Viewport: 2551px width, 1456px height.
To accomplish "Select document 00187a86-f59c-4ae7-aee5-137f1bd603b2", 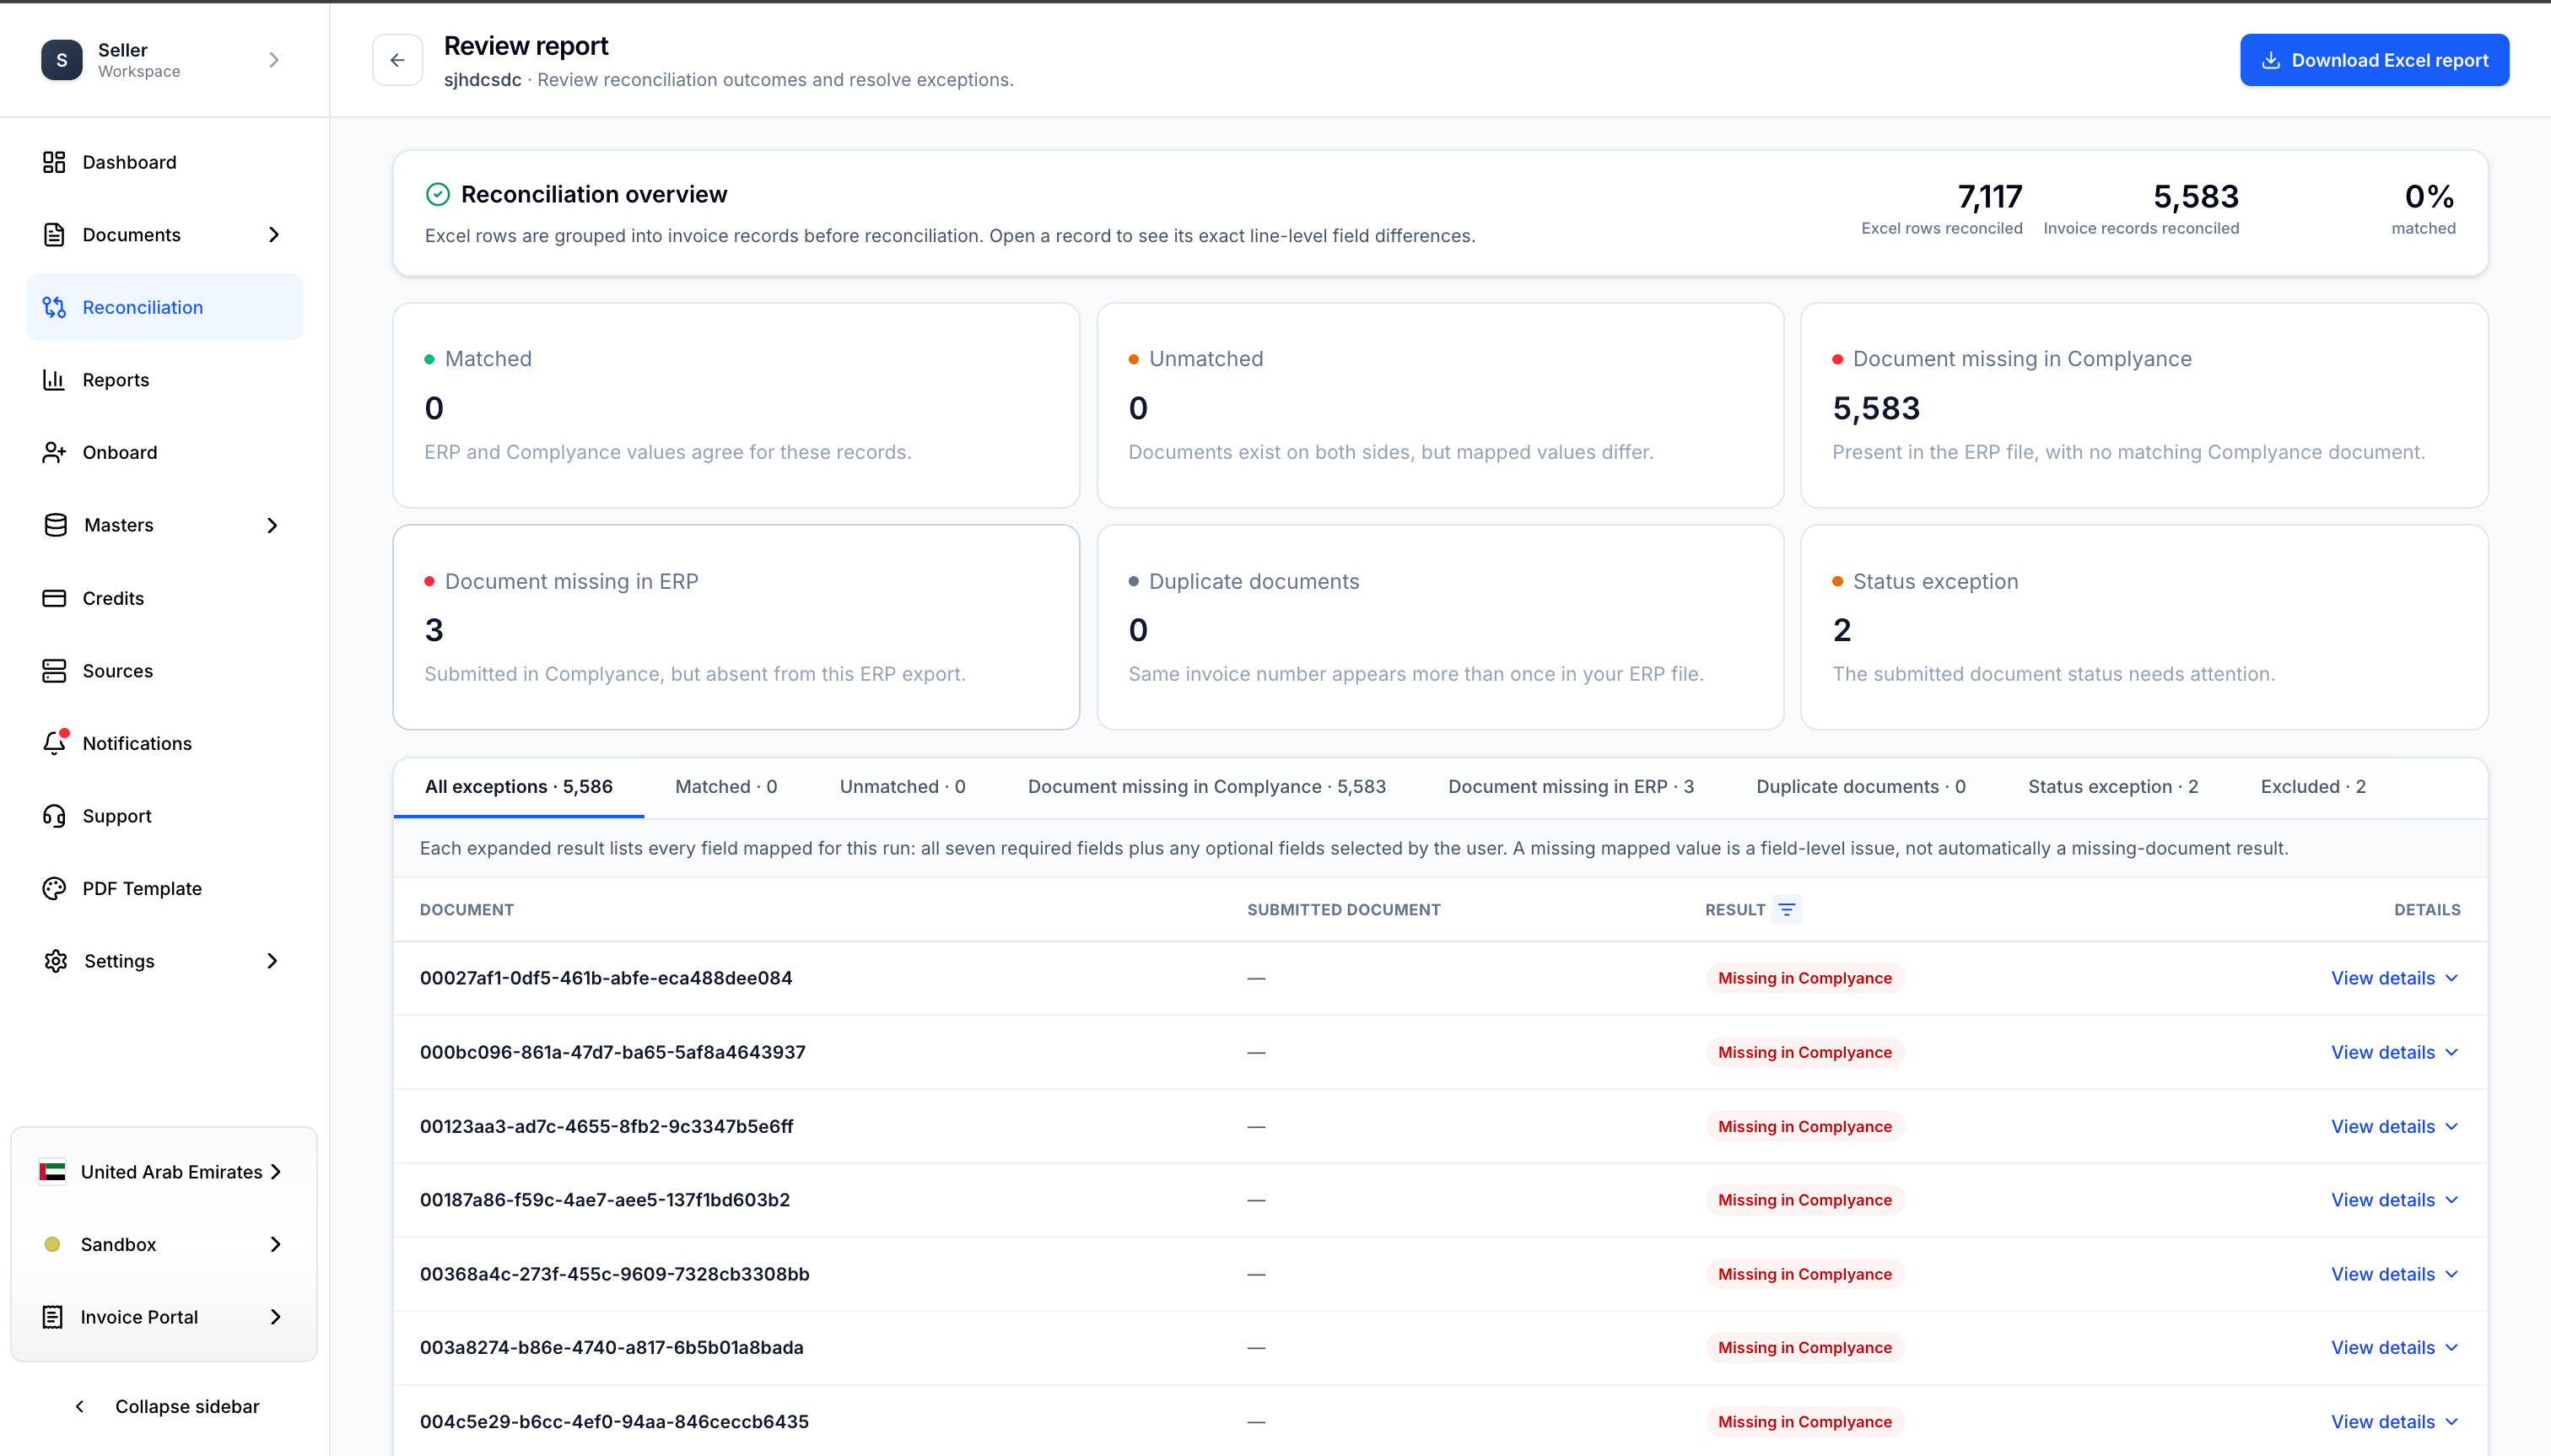I will pyautogui.click(x=605, y=1200).
